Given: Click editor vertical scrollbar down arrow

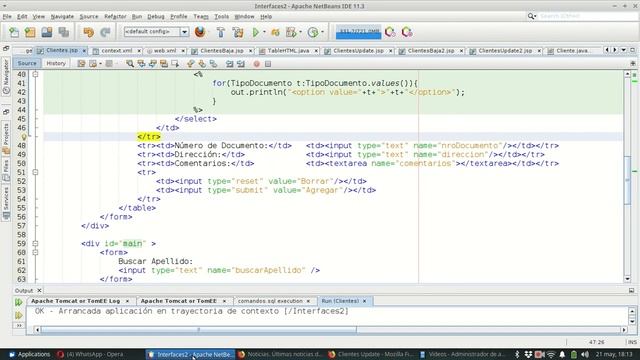Looking at the screenshot, I should 627,279.
